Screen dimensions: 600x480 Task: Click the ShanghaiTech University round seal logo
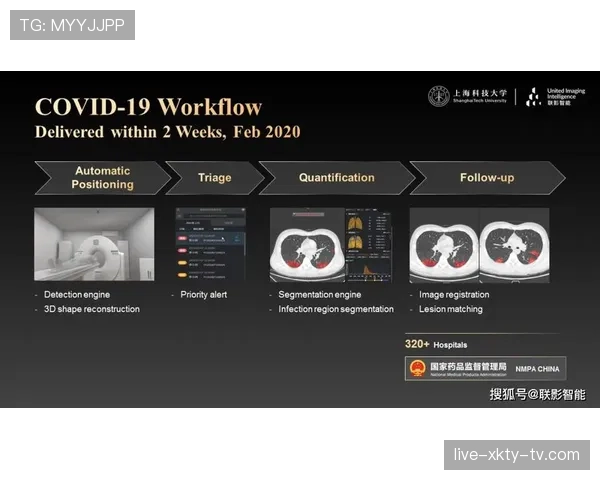pyautogui.click(x=439, y=96)
